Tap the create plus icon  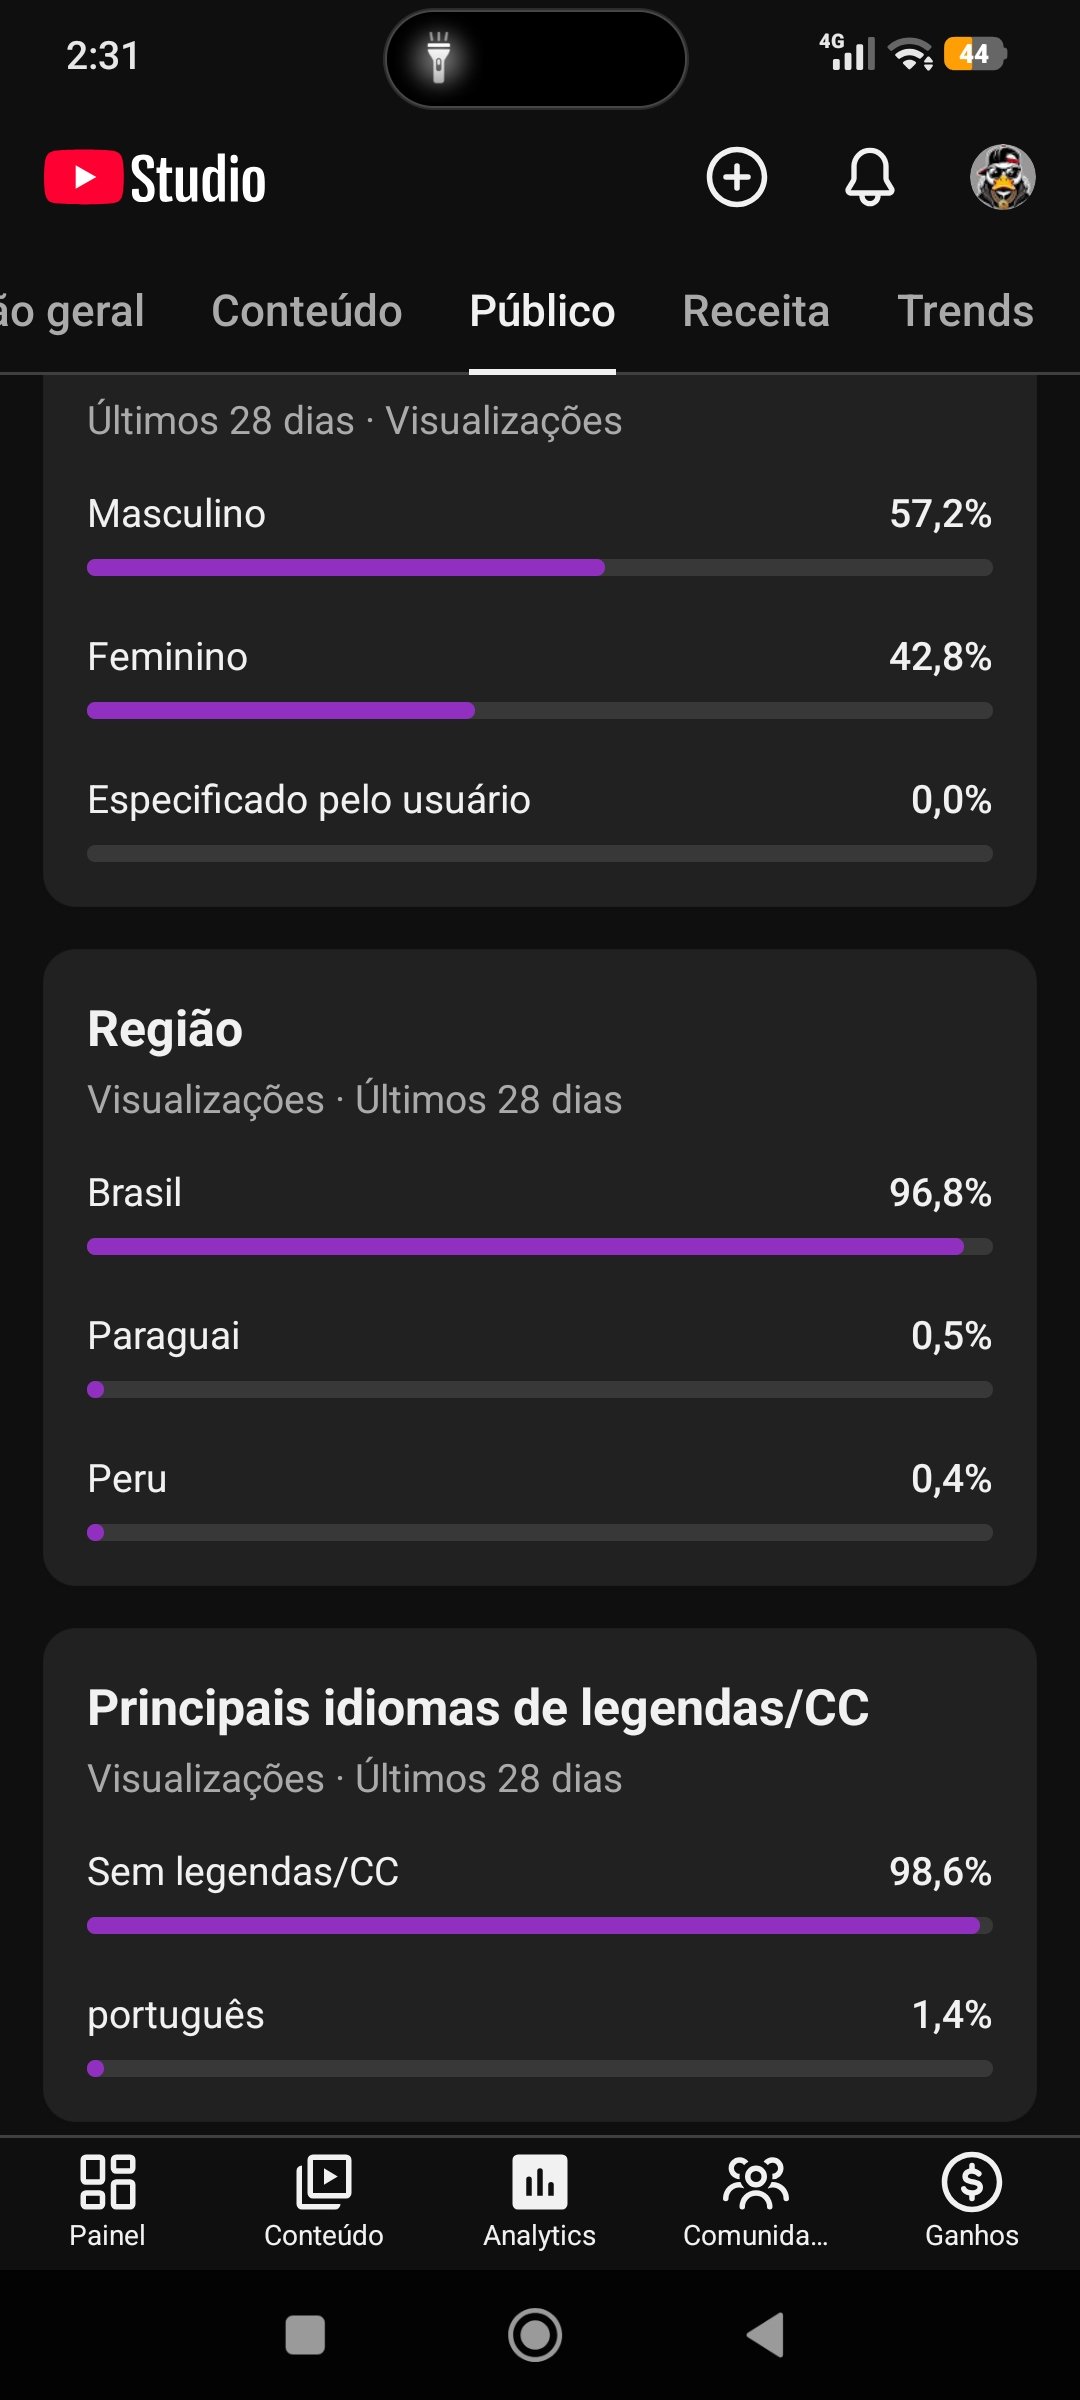point(737,178)
